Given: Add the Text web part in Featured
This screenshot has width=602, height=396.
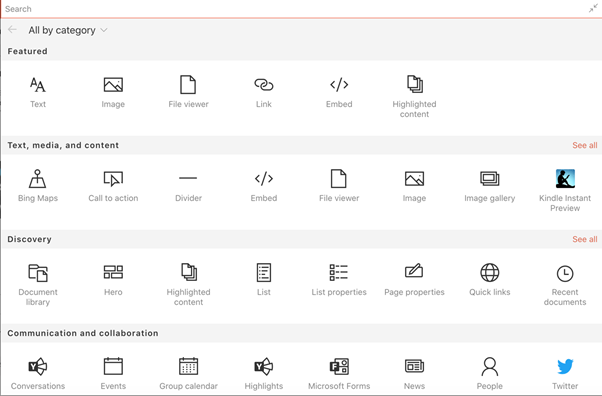Looking at the screenshot, I should point(38,93).
